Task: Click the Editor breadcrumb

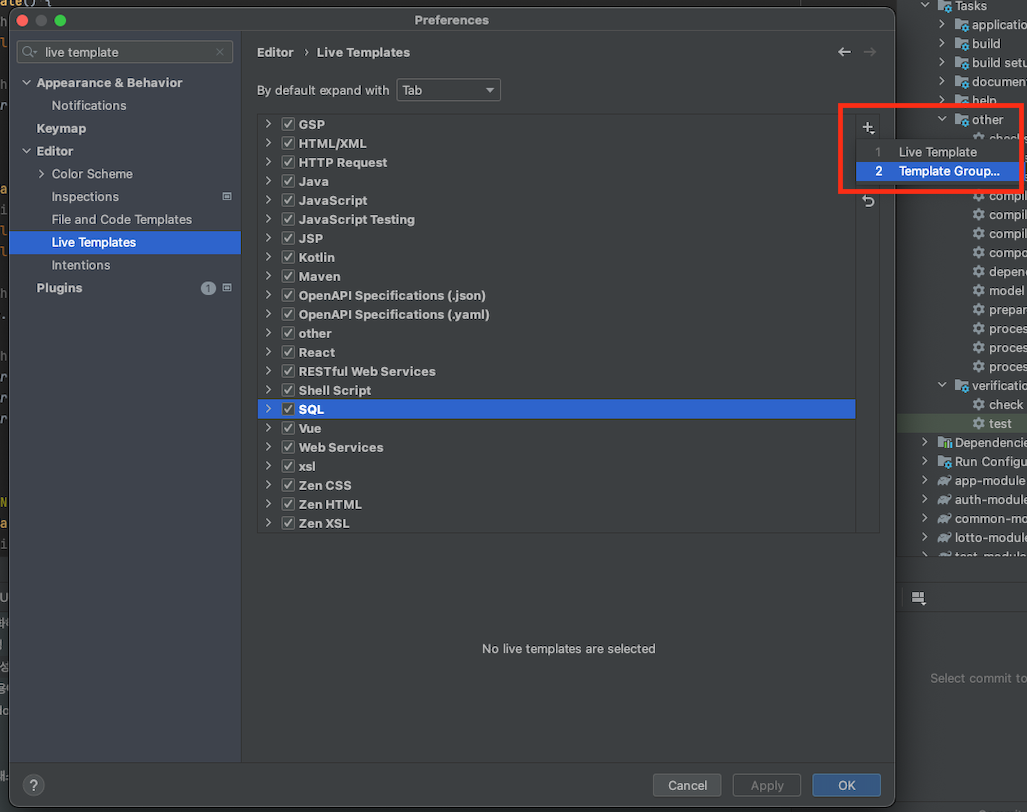Action: click(275, 52)
